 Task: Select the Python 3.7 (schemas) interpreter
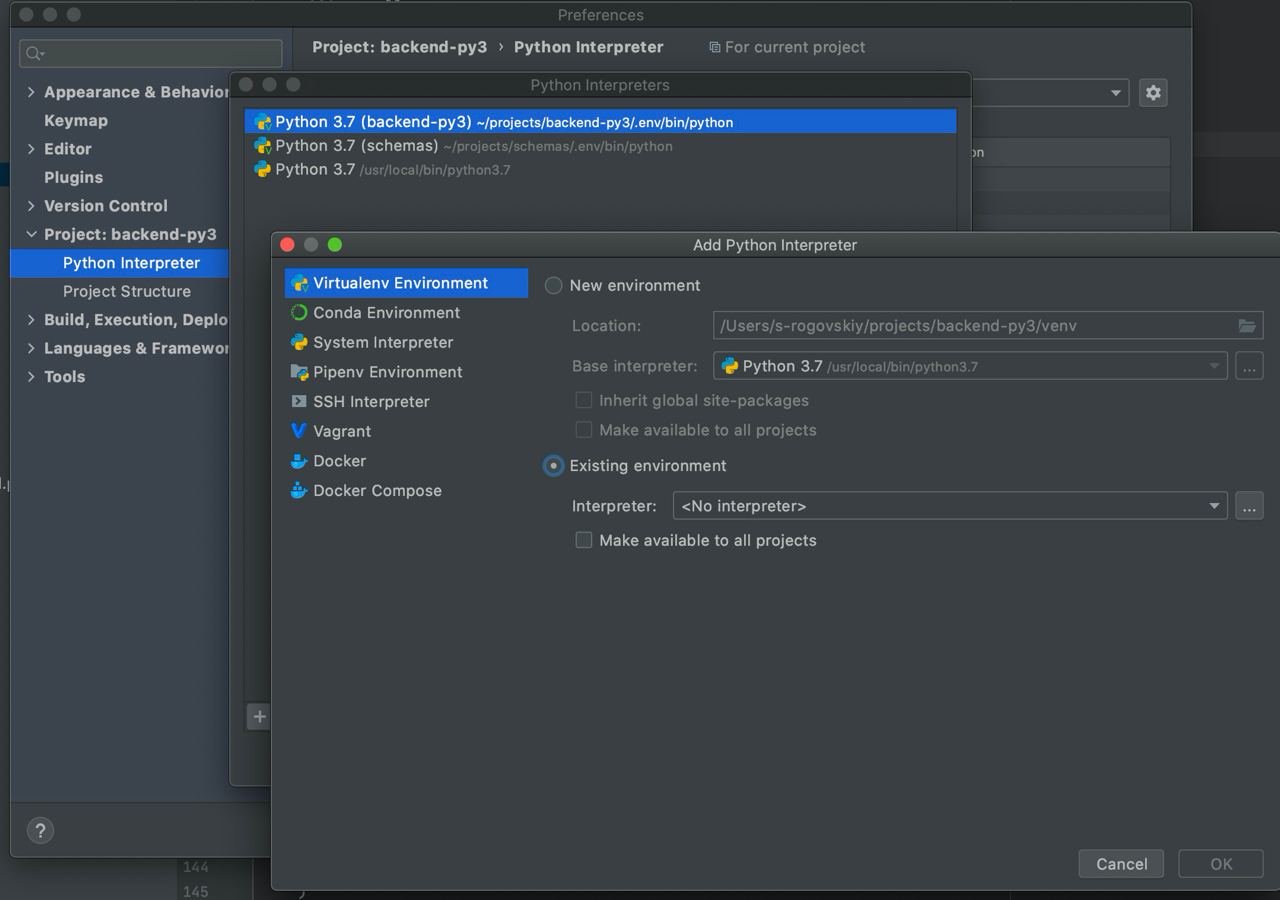click(x=356, y=146)
